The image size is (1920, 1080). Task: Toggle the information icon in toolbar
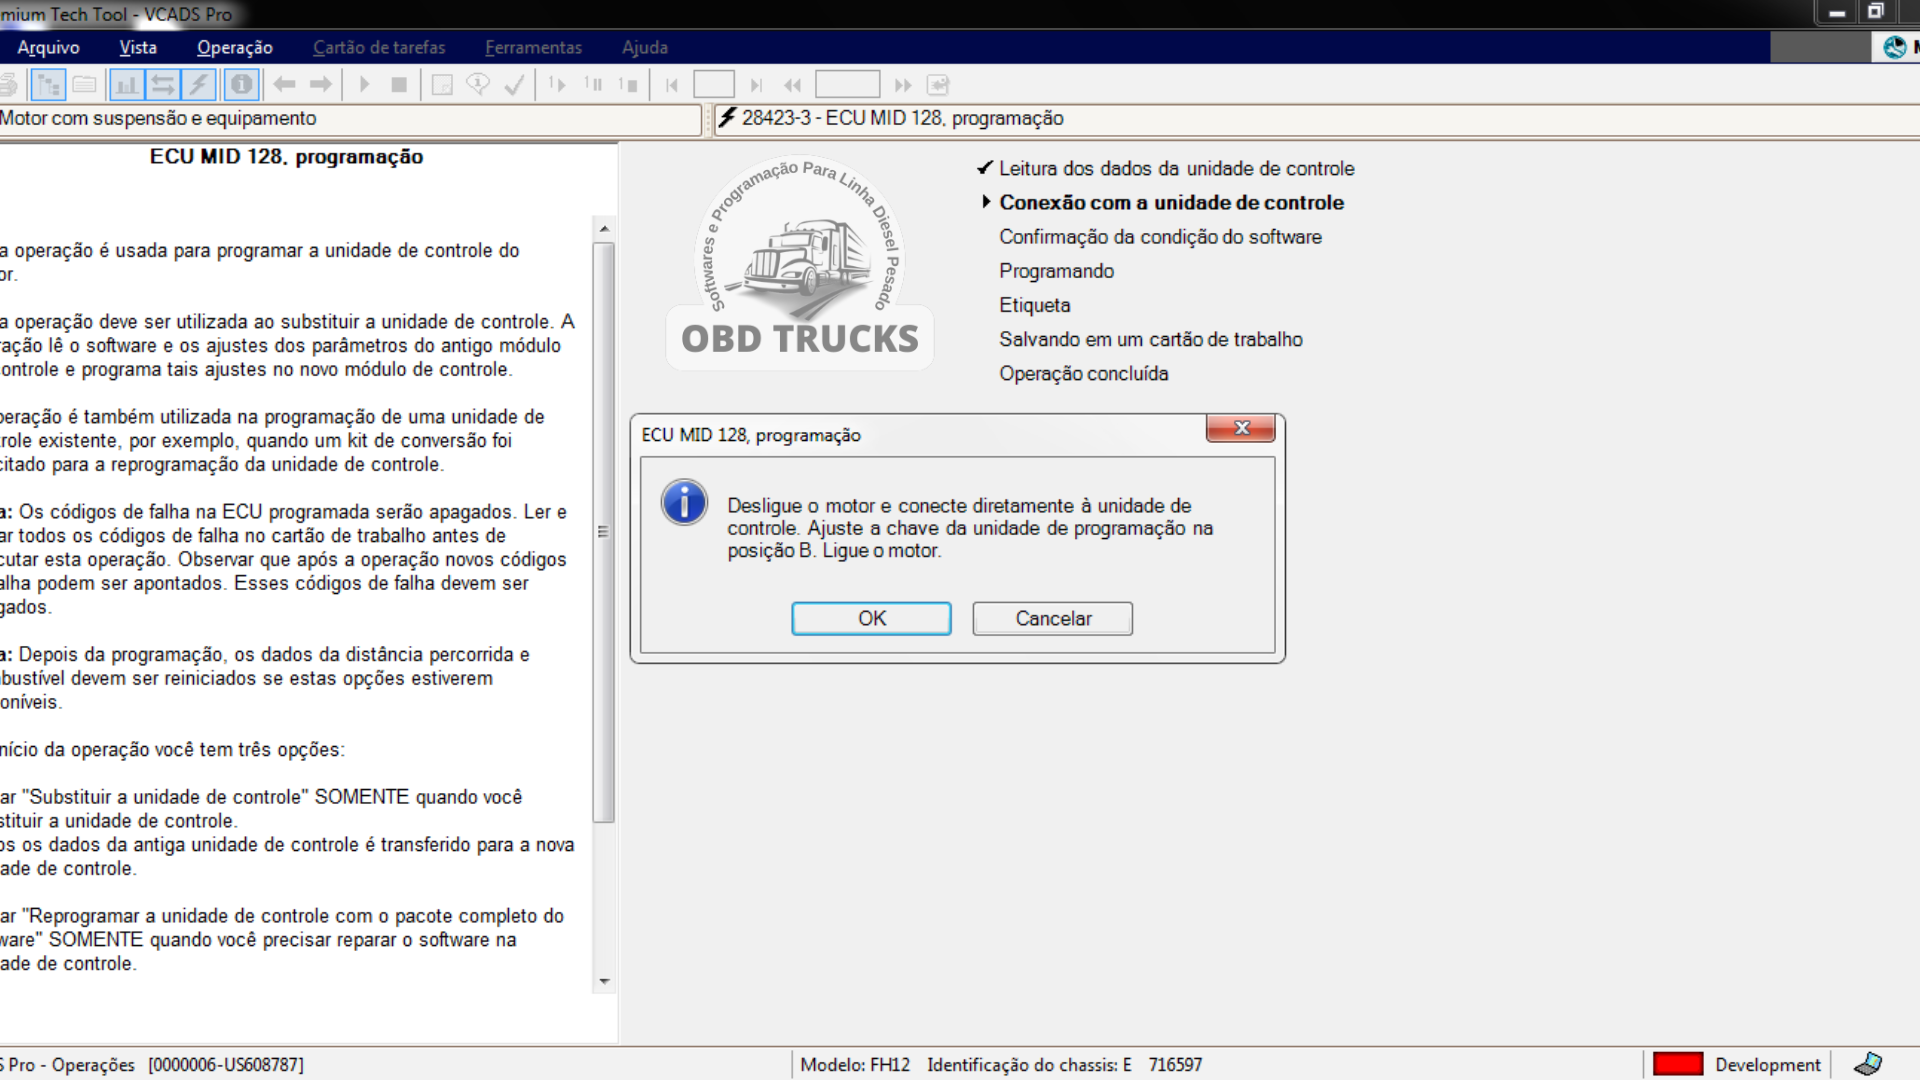241,85
